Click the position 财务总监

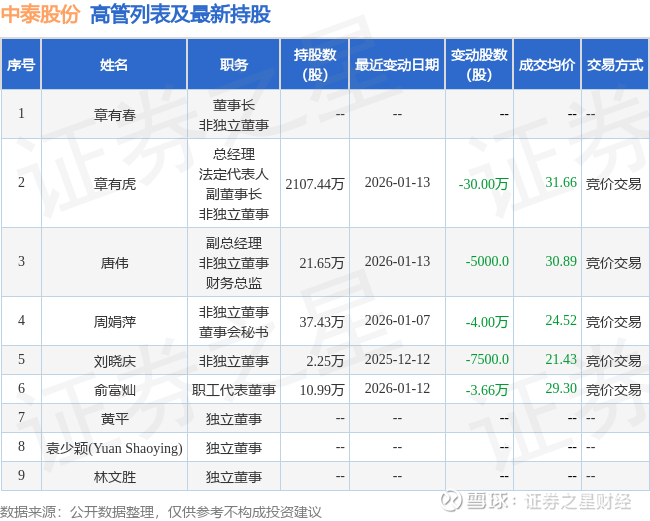click(234, 283)
